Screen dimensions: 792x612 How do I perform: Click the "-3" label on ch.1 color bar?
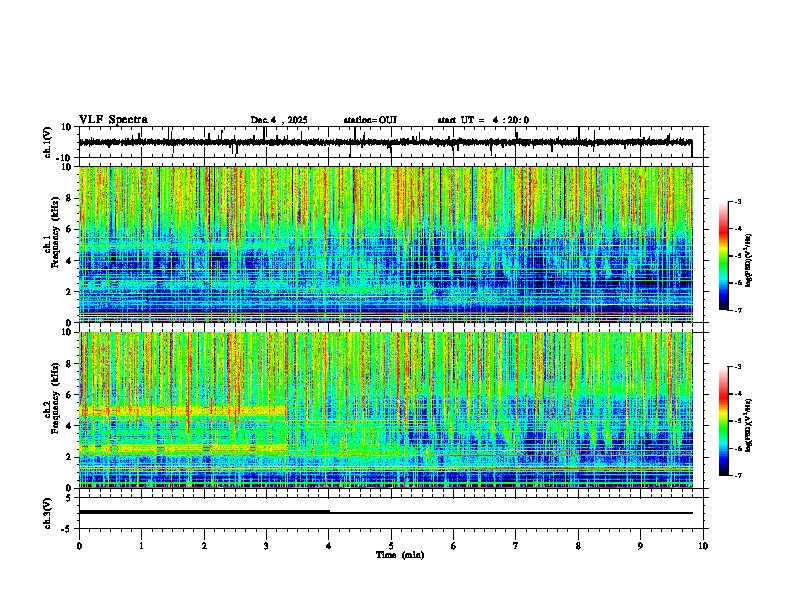click(738, 201)
